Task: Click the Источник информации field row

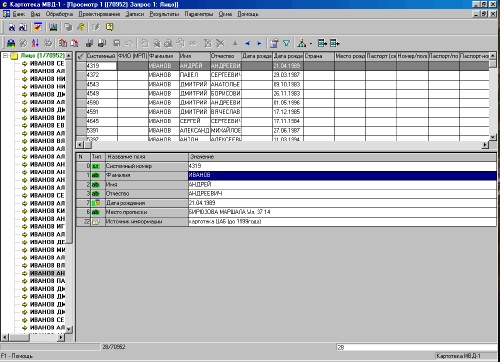Action: click(286, 222)
